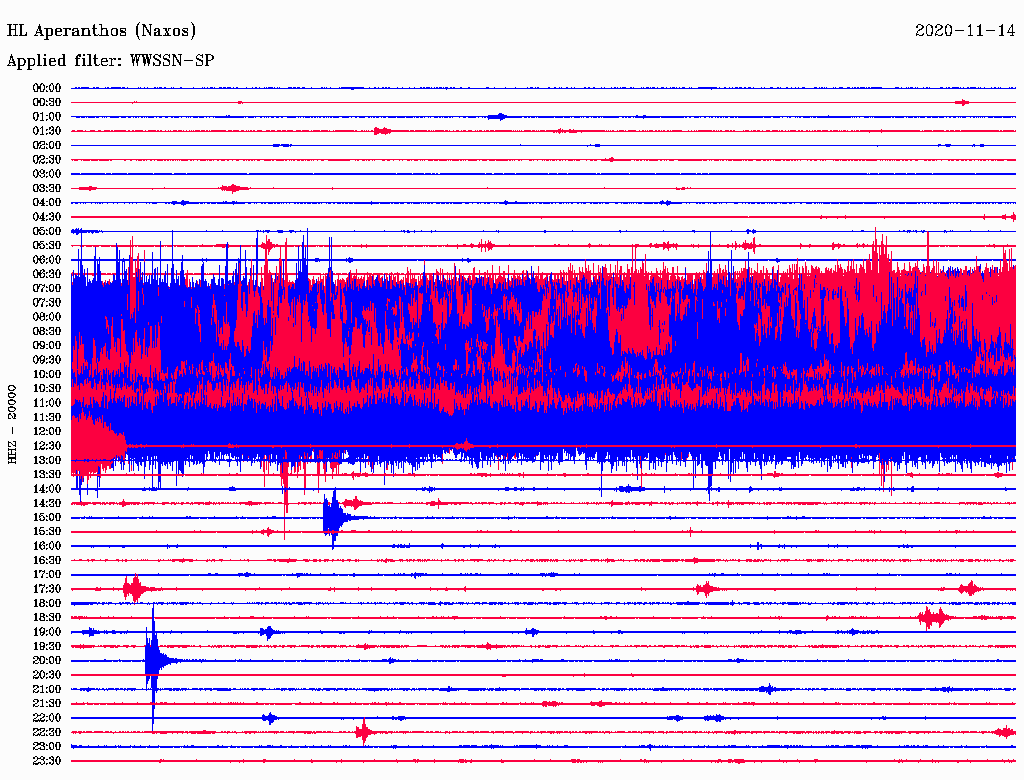
Task: Select the 13:30 time label
Action: point(47,475)
